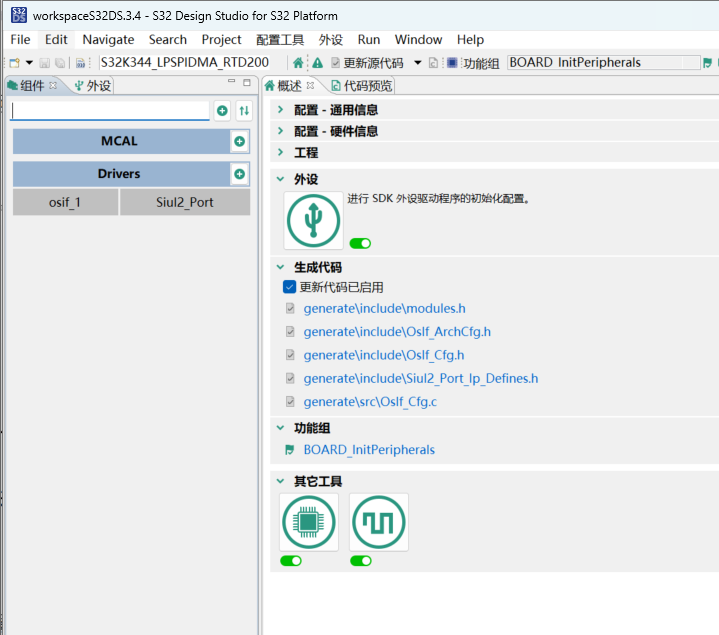Open the BOARD_InitPeripherals functional group combo box
The width and height of the screenshot is (719, 635).
pyautogui.click(x=603, y=62)
